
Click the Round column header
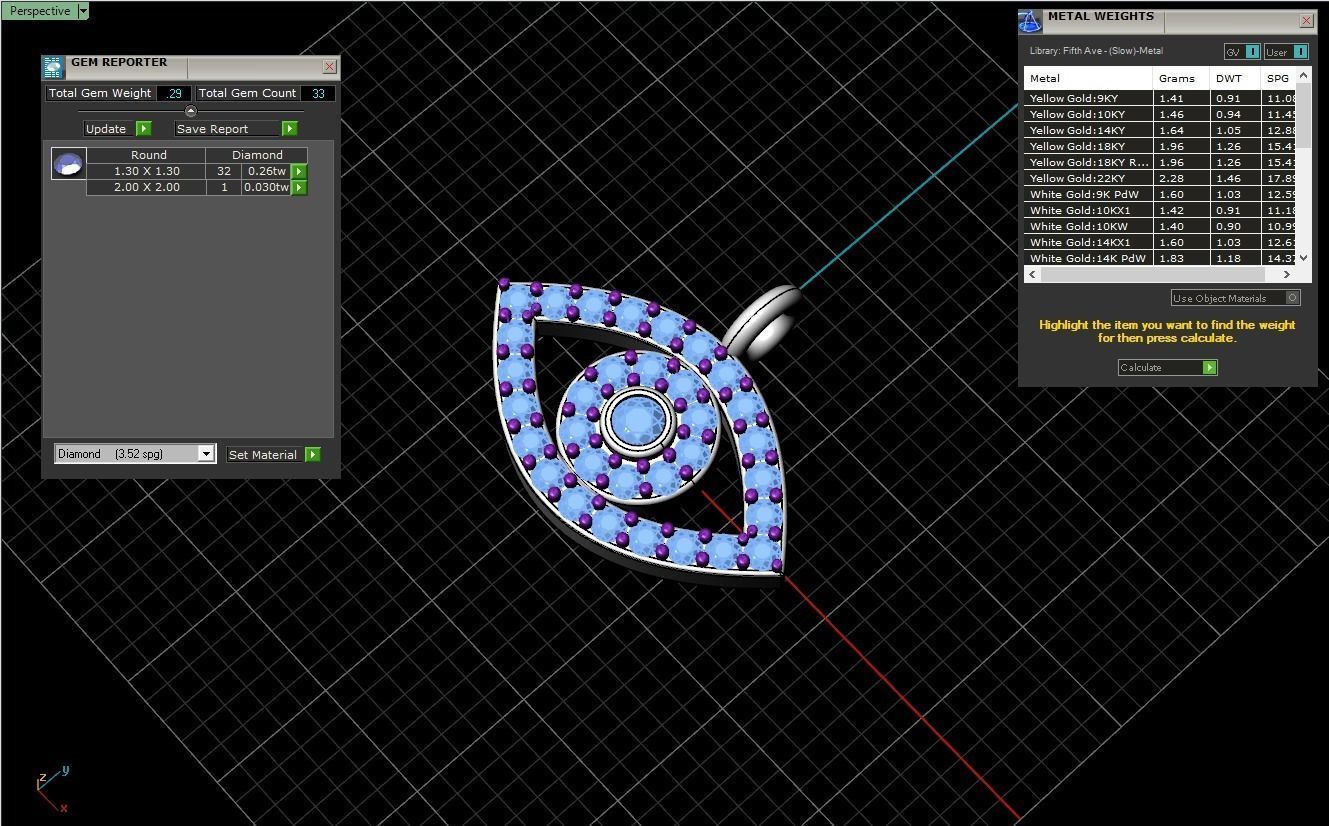tap(148, 155)
